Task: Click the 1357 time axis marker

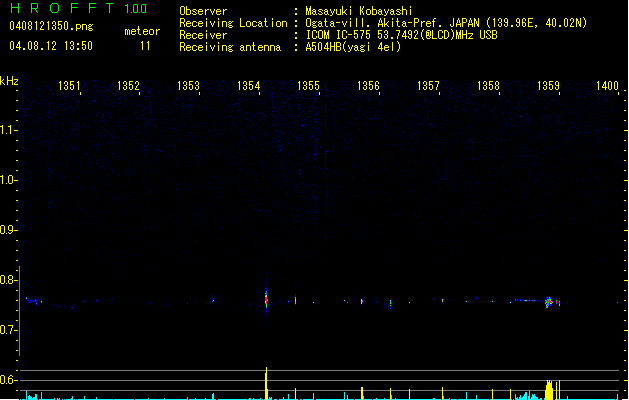Action: tap(428, 86)
